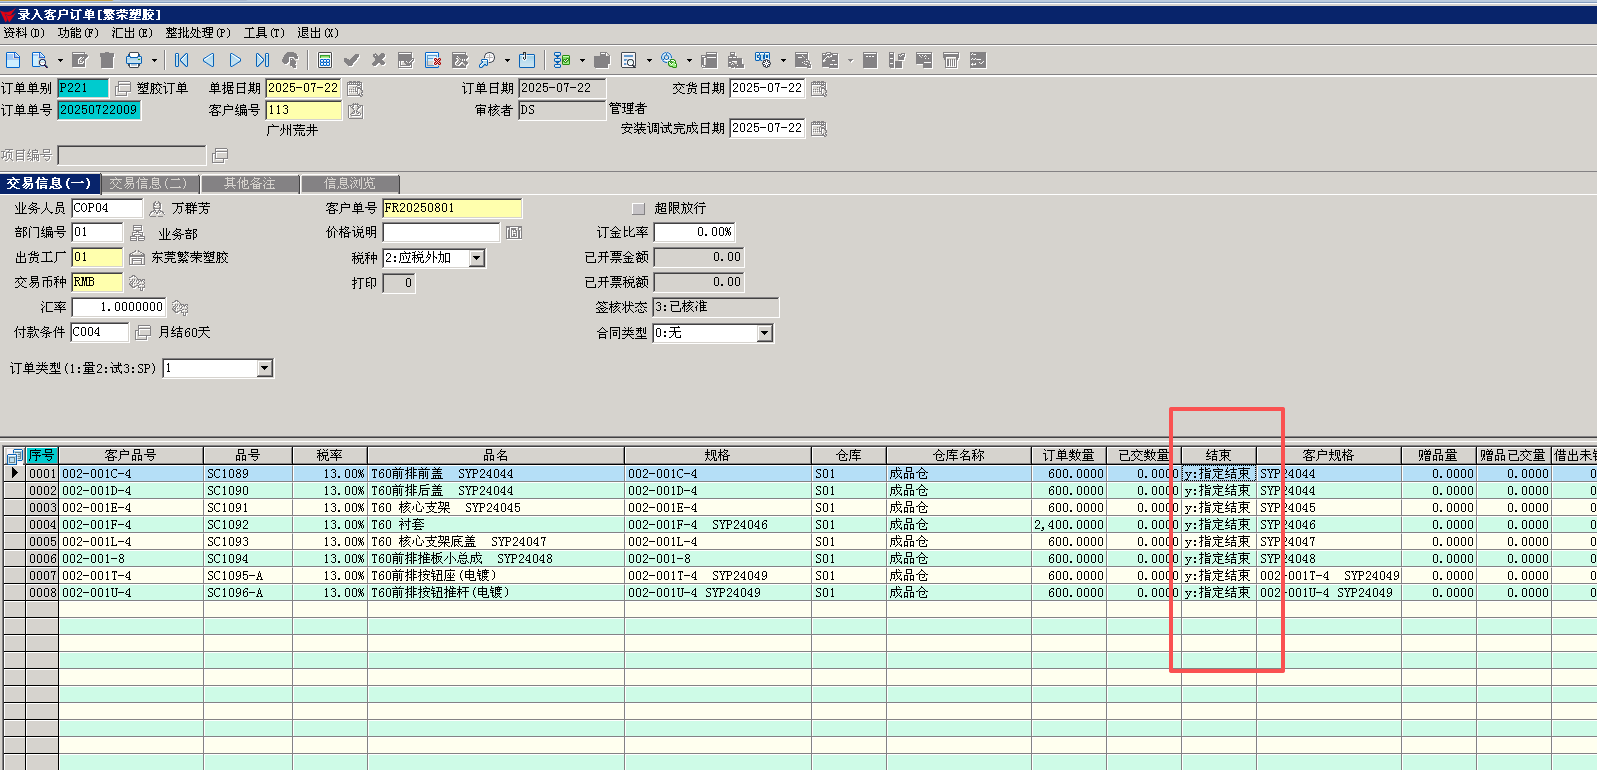Open 工具(T) menu
The image size is (1597, 770).
[x=264, y=33]
